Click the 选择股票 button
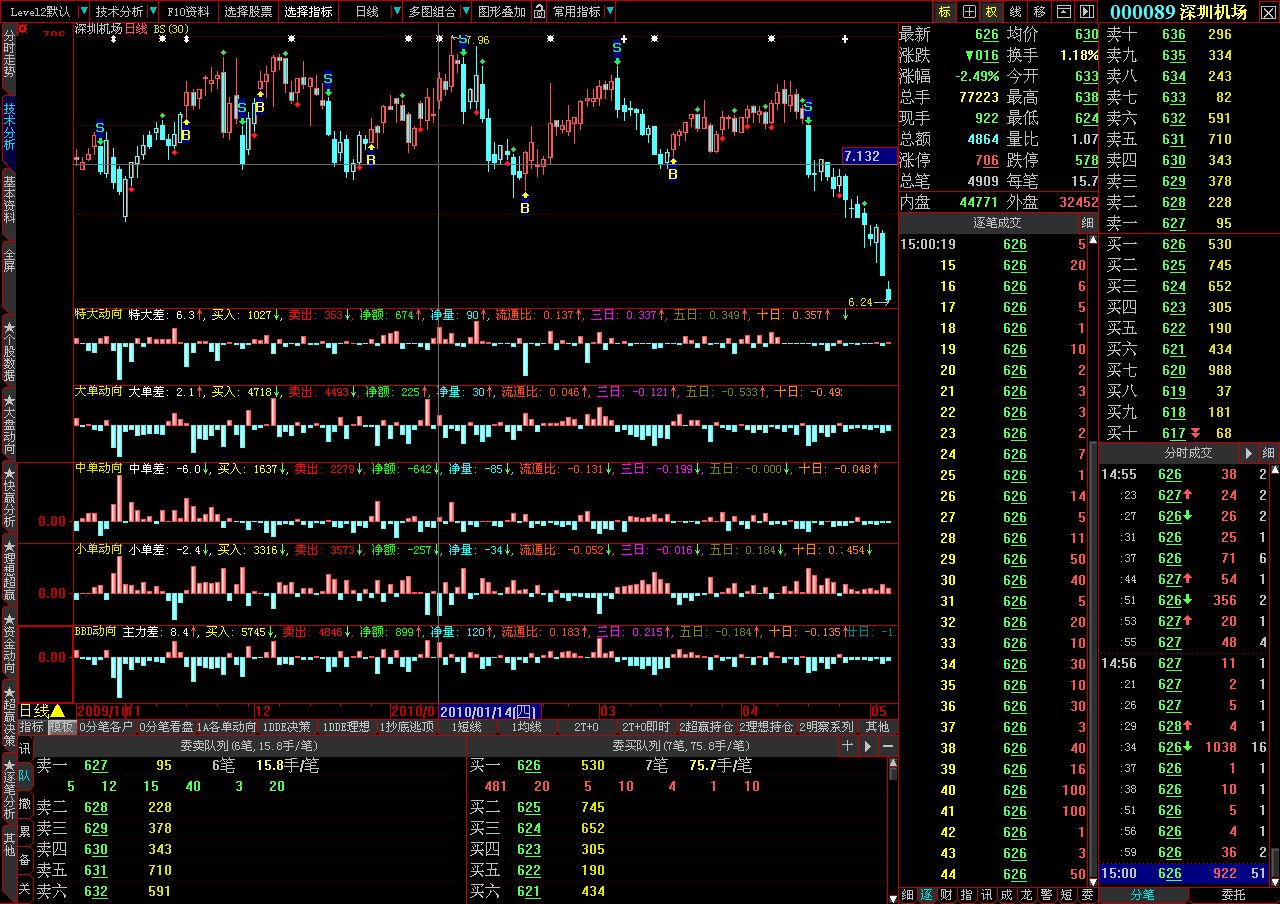1280x904 pixels. pyautogui.click(x=247, y=12)
